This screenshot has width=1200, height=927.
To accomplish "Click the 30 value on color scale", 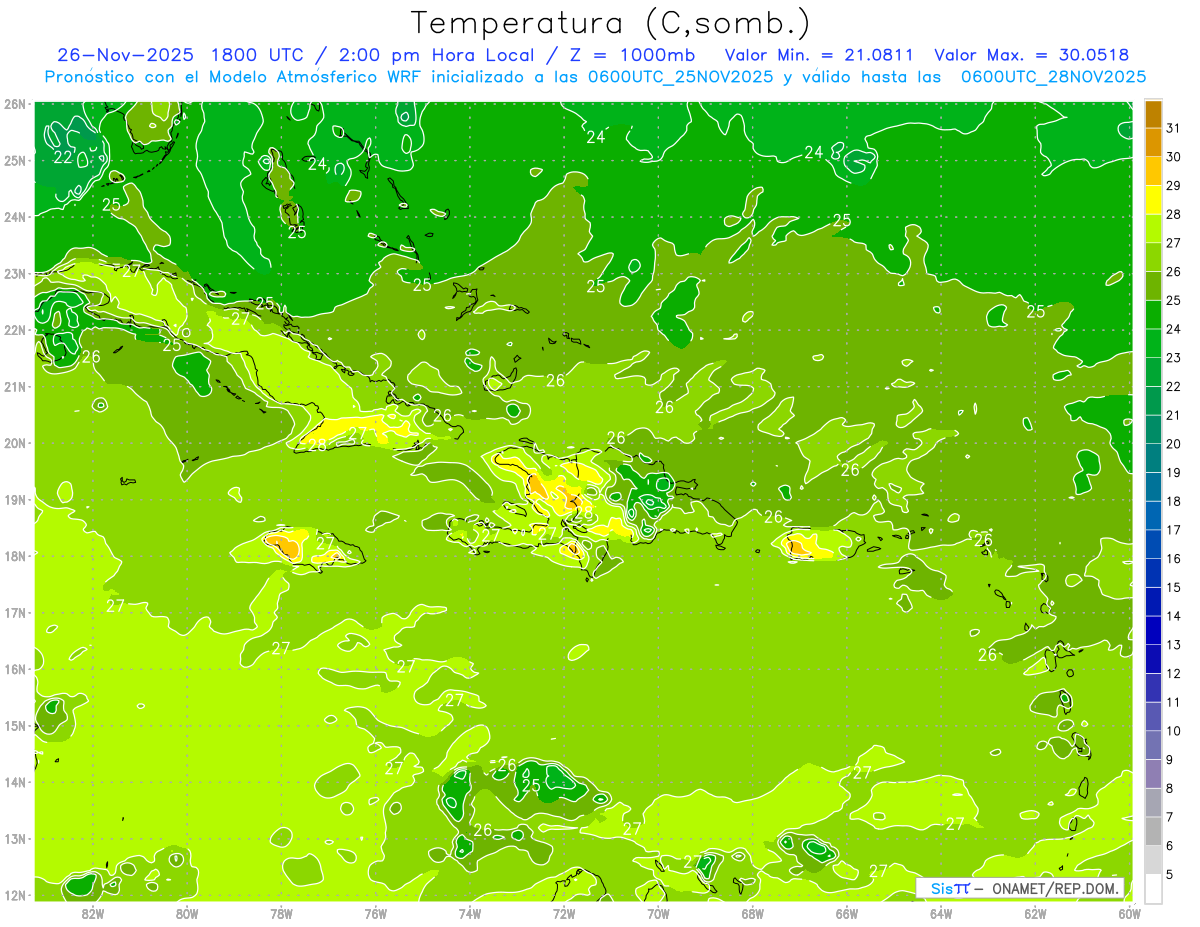I will (1173, 156).
